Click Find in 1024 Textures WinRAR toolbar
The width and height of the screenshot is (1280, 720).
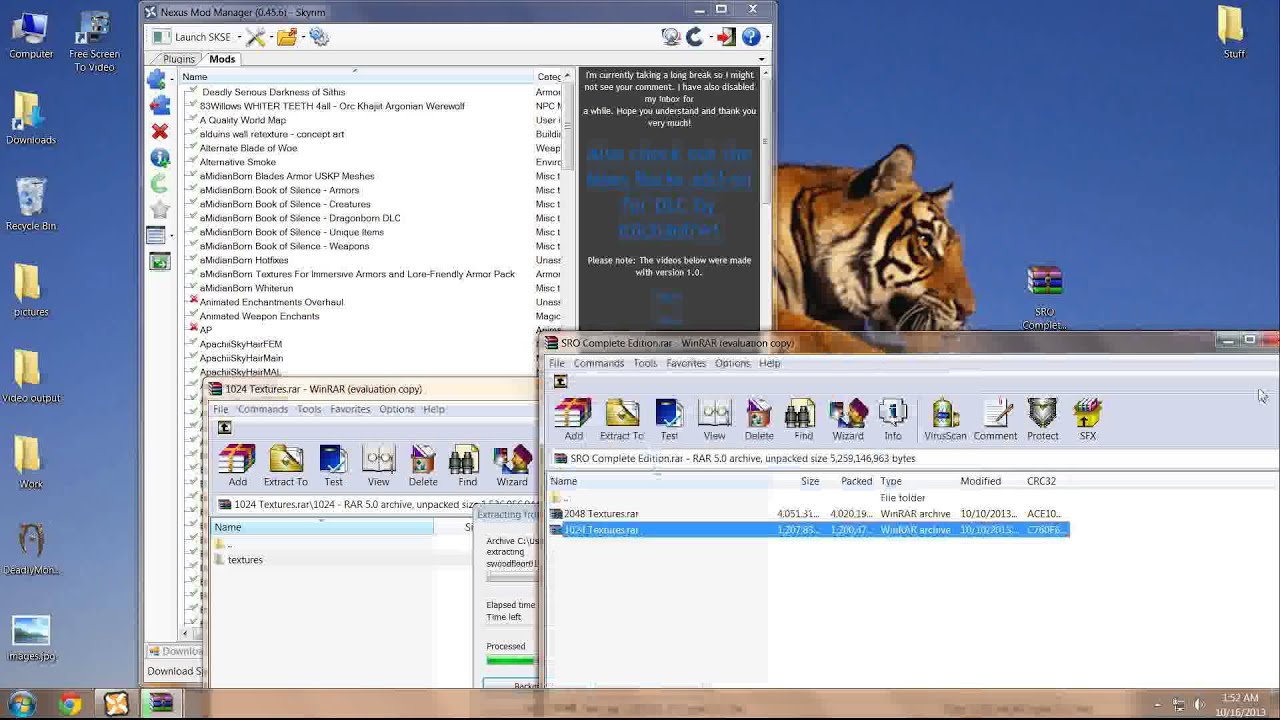click(x=467, y=465)
